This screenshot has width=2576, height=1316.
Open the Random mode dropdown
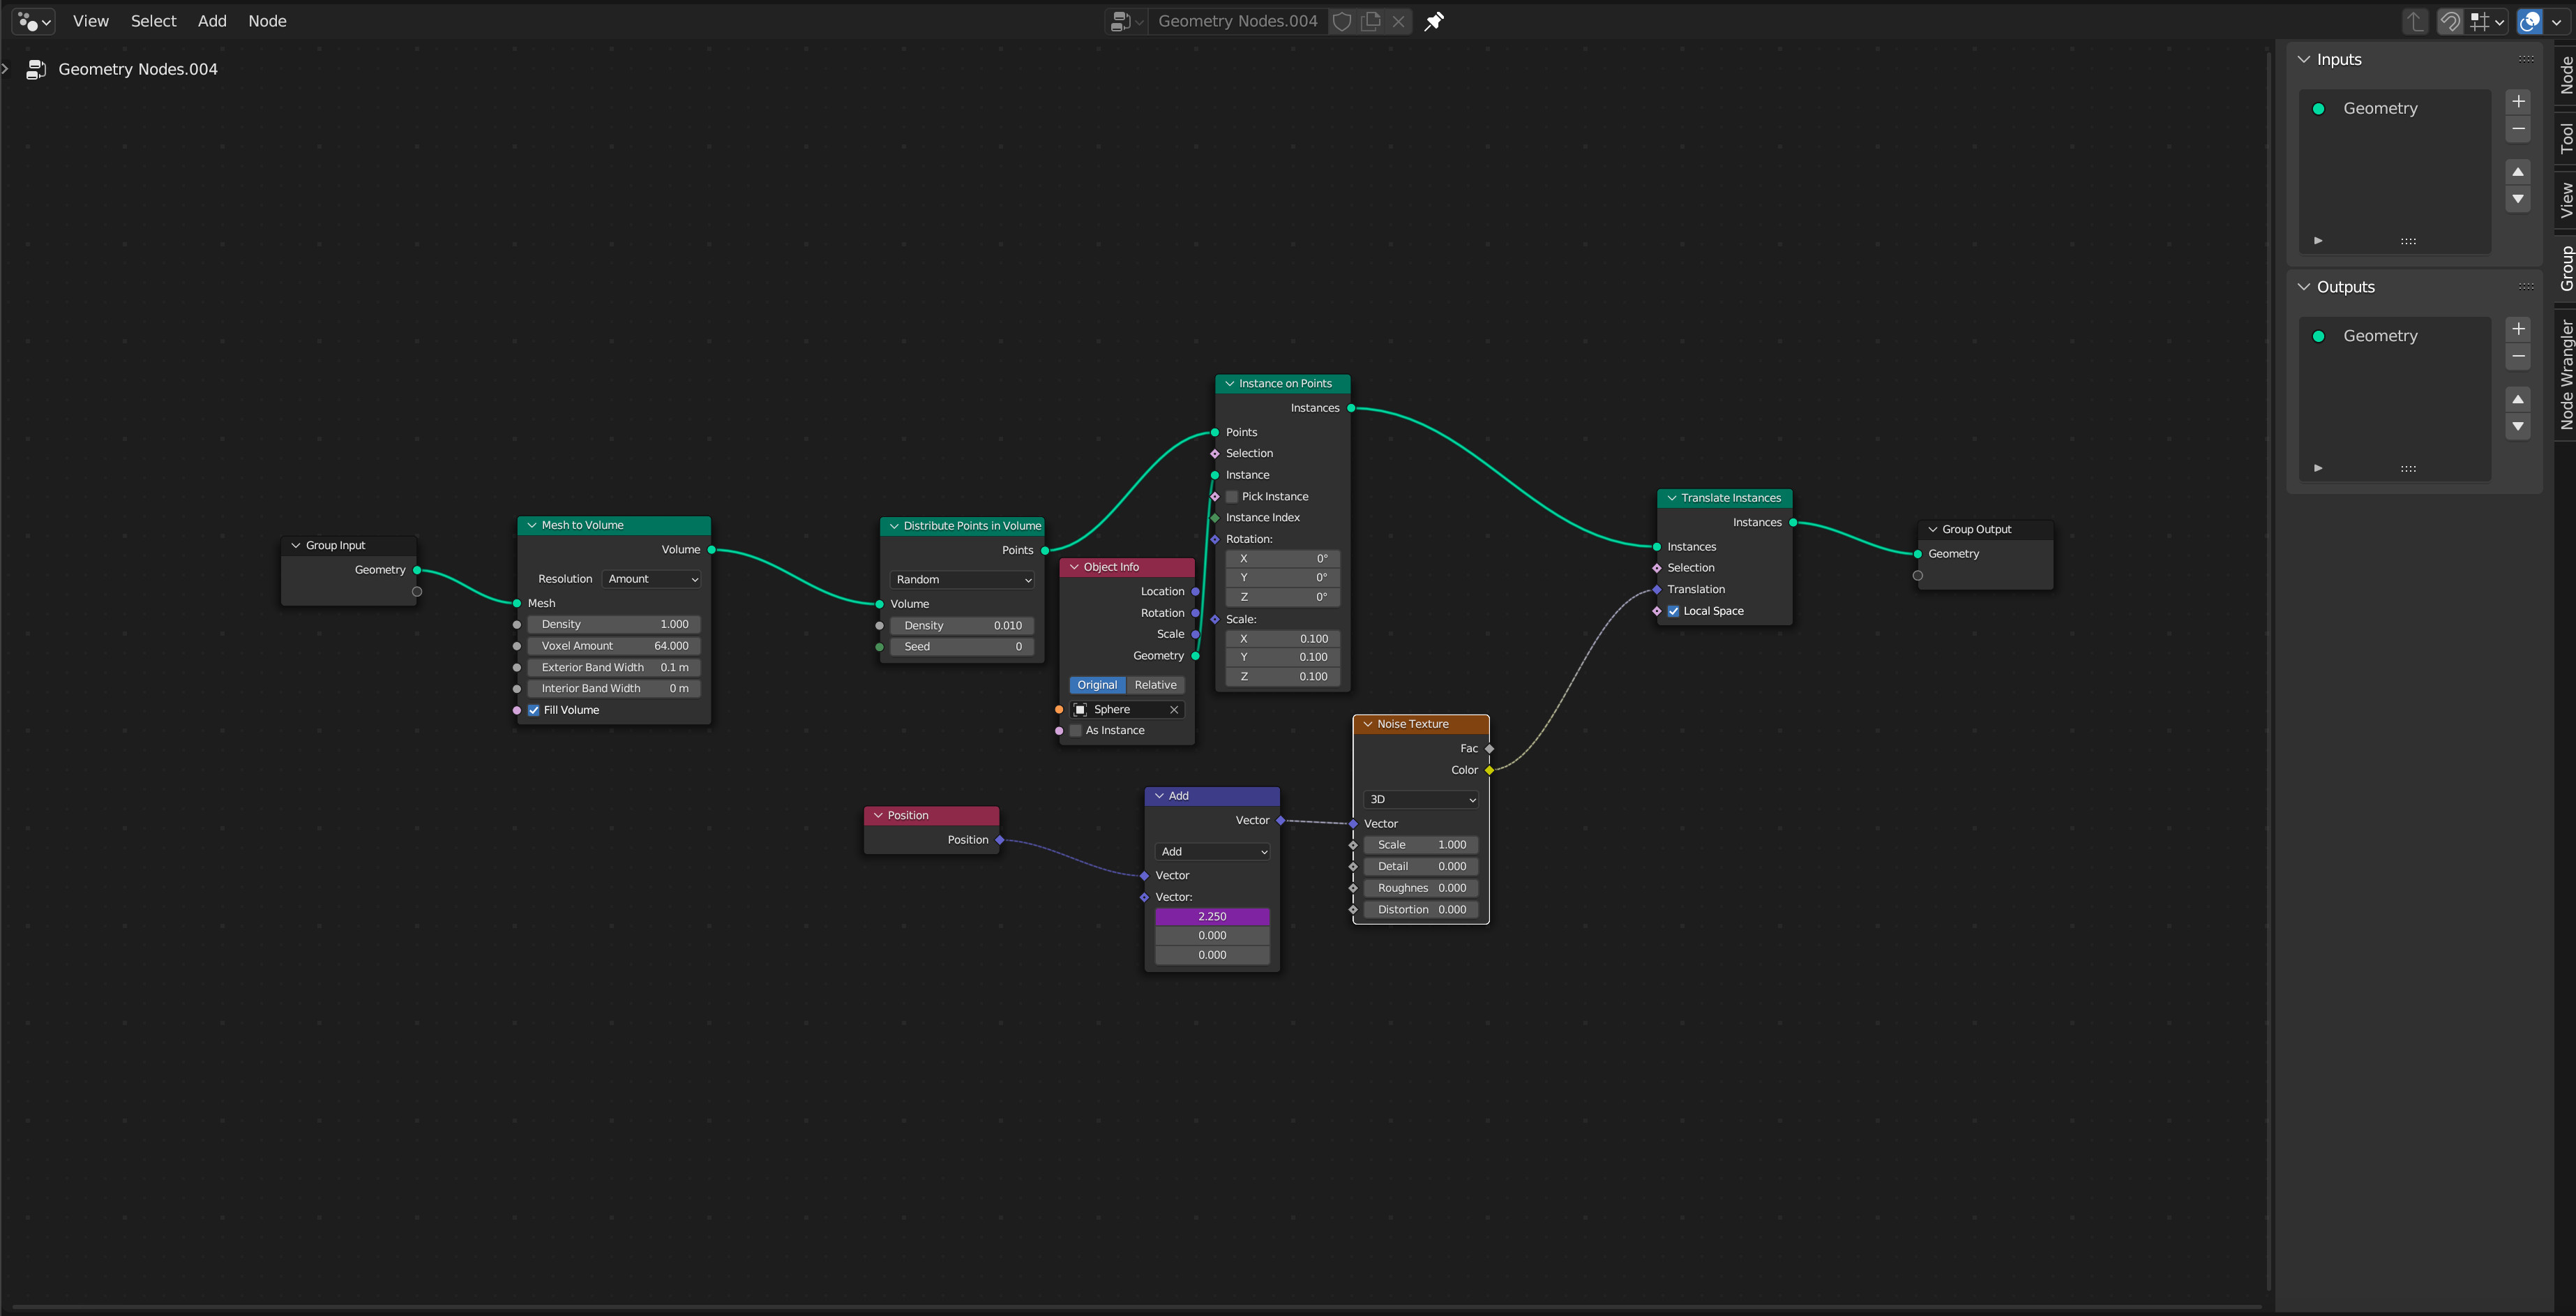(x=962, y=580)
